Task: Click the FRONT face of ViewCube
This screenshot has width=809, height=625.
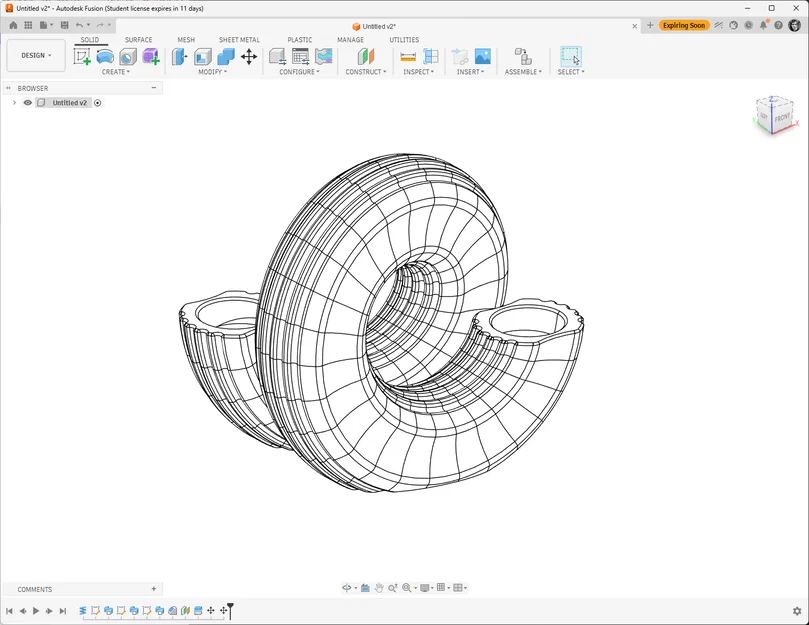Action: click(782, 118)
